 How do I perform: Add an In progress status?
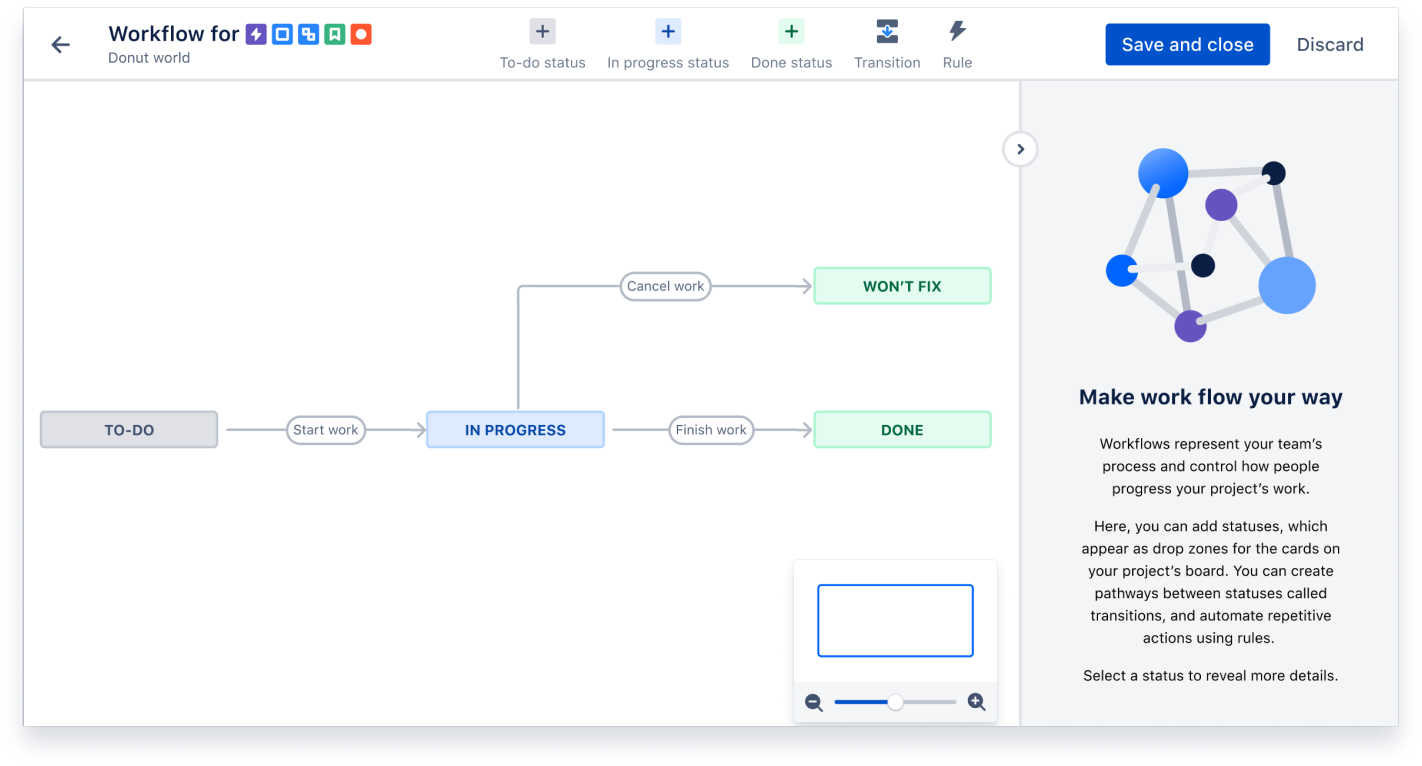(668, 31)
